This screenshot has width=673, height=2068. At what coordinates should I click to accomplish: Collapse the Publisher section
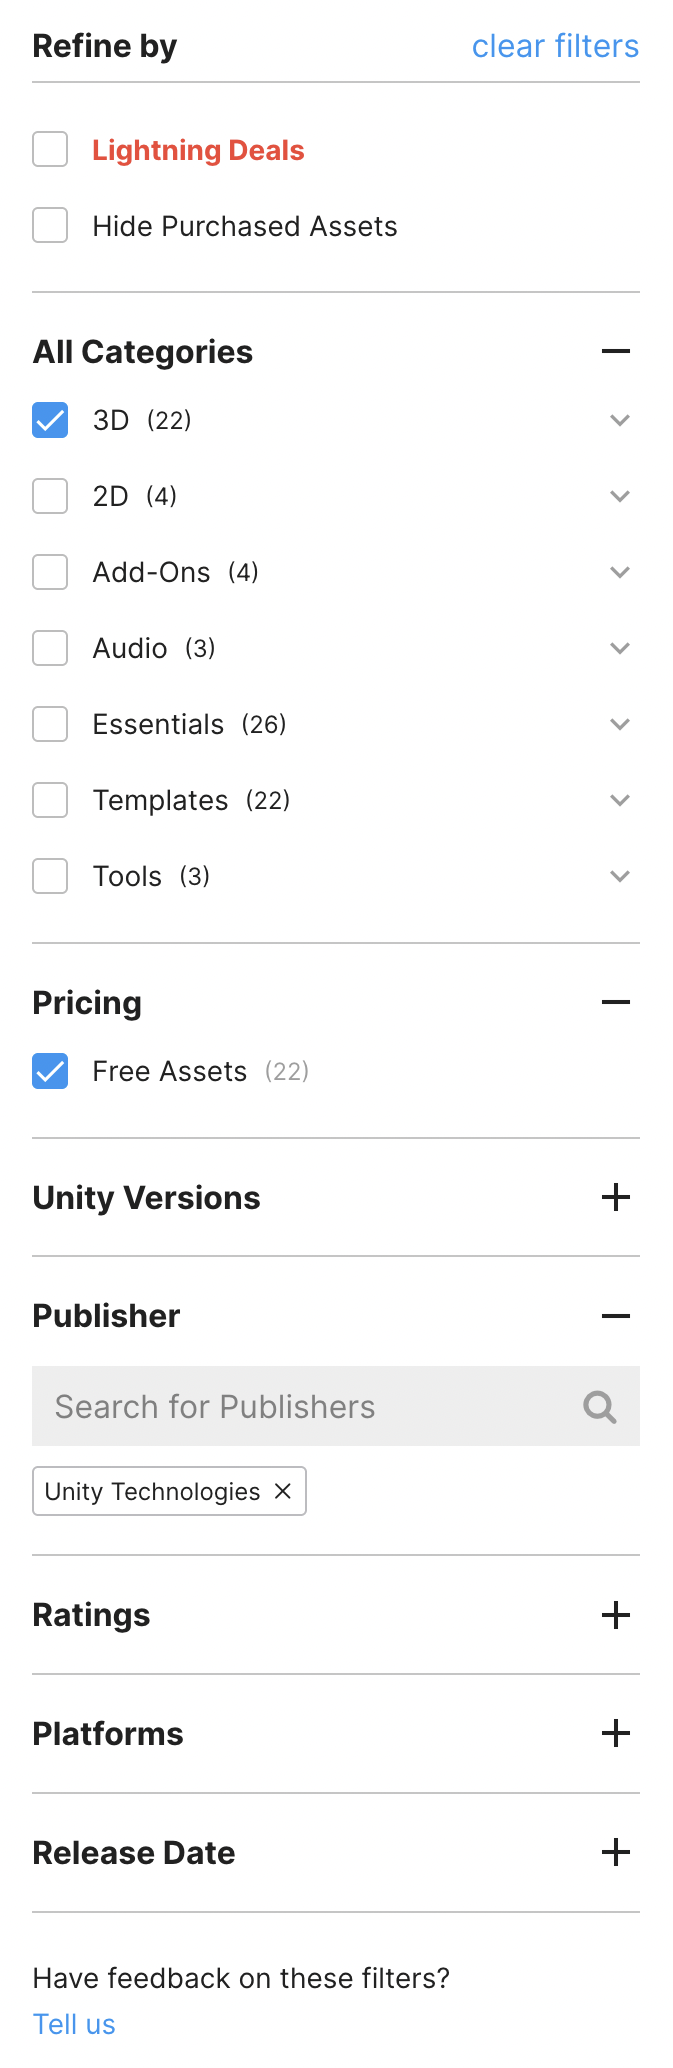[x=616, y=1316]
